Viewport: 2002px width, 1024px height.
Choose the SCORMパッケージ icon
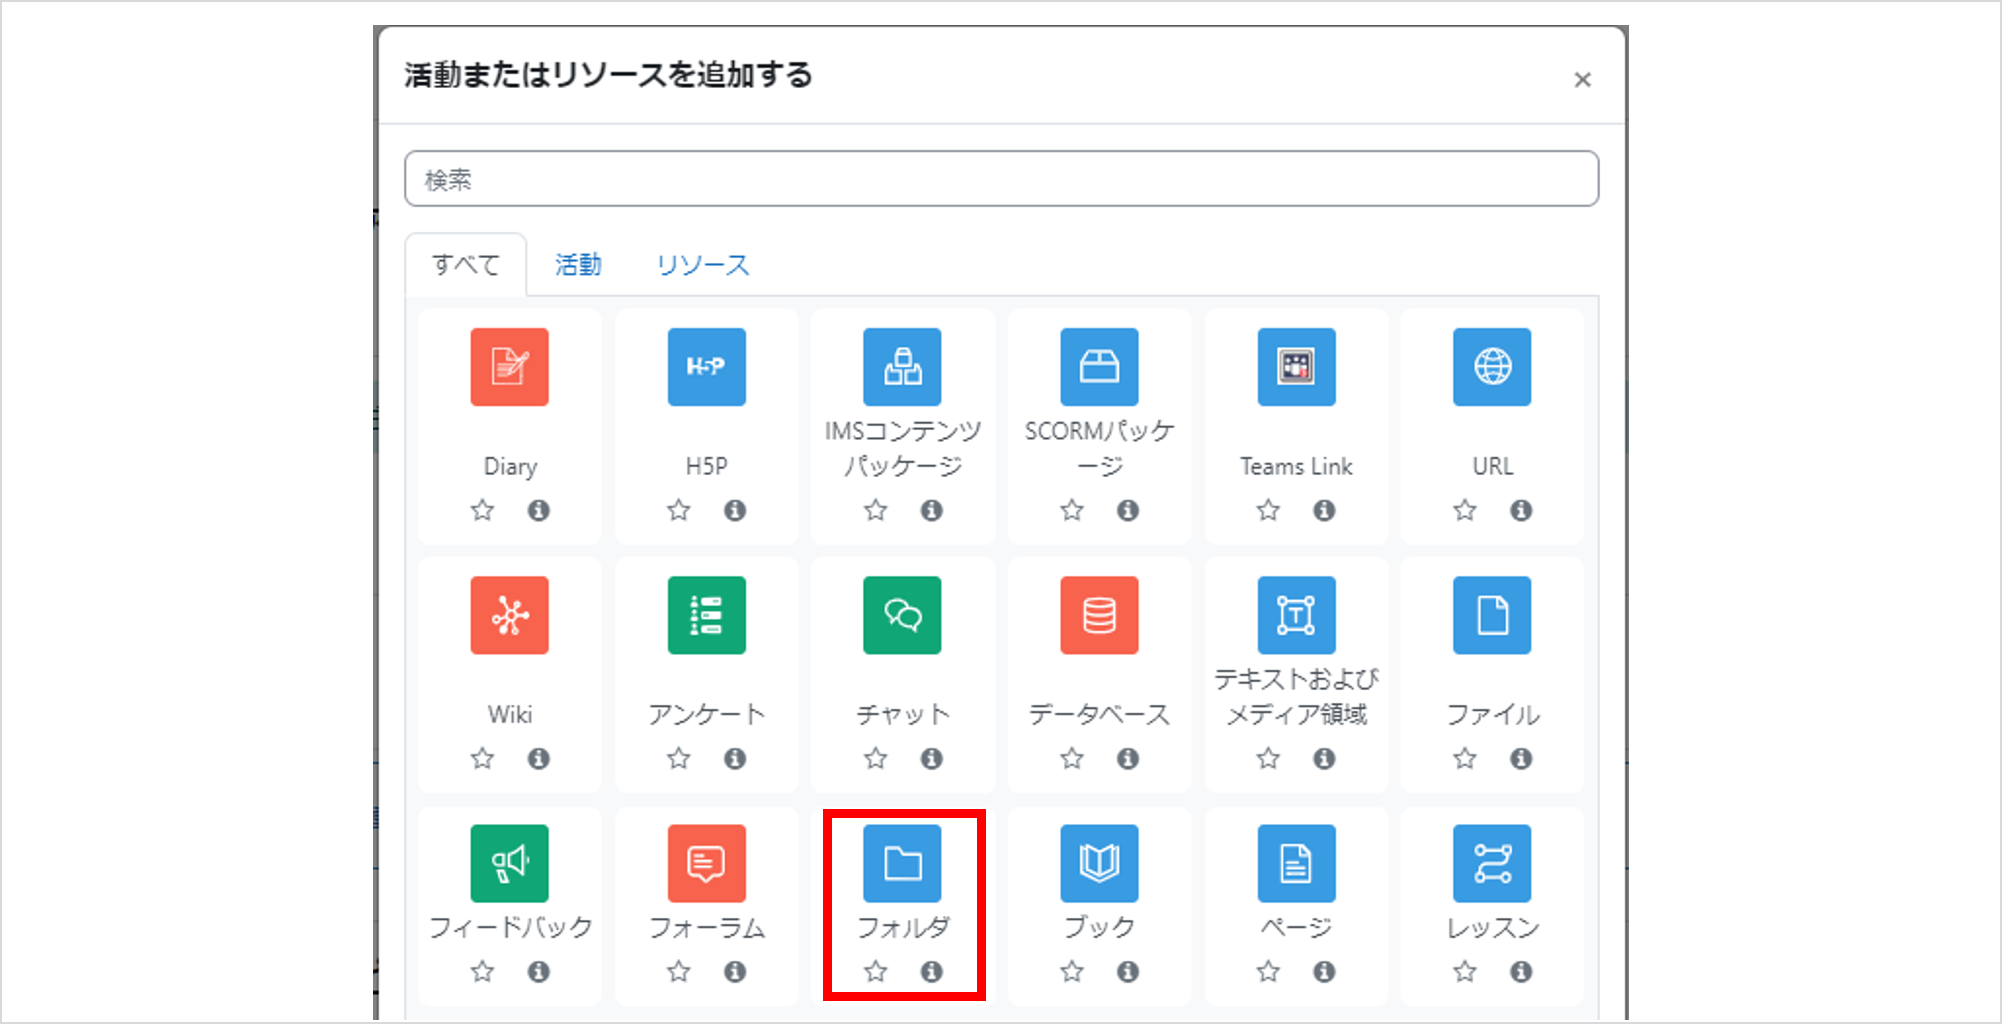coord(1099,367)
